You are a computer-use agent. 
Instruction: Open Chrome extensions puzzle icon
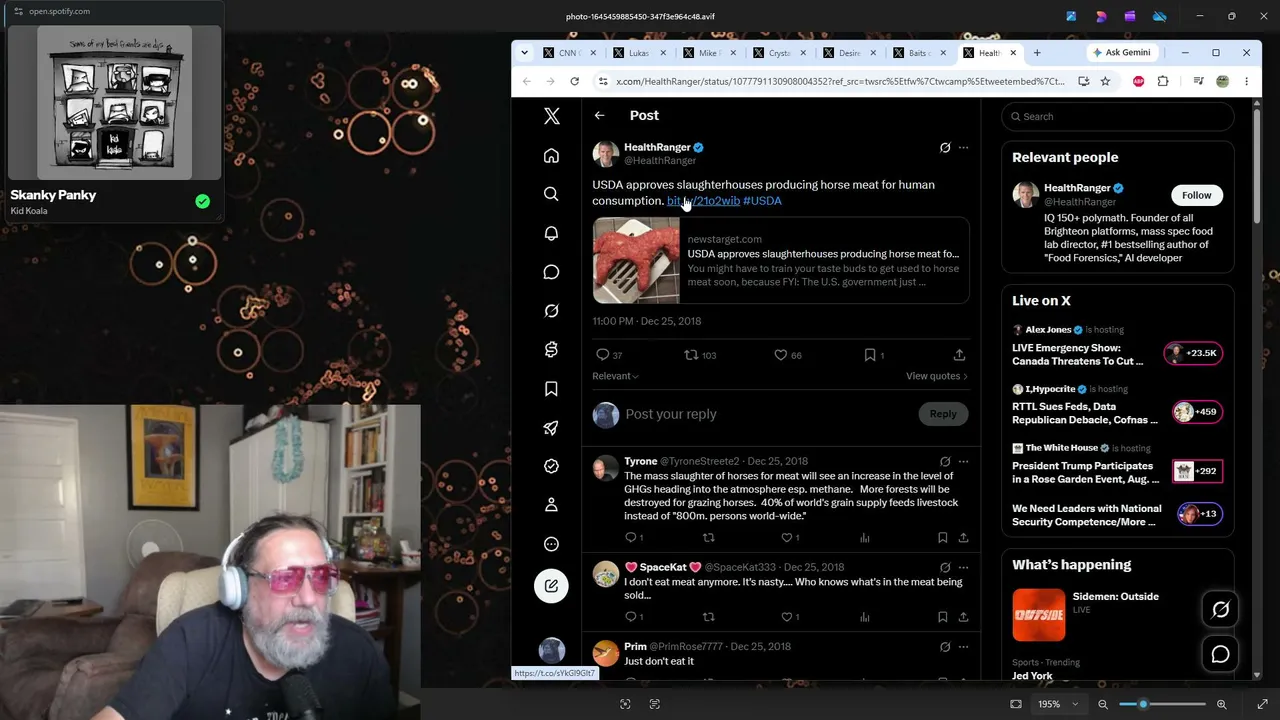pos(1162,81)
